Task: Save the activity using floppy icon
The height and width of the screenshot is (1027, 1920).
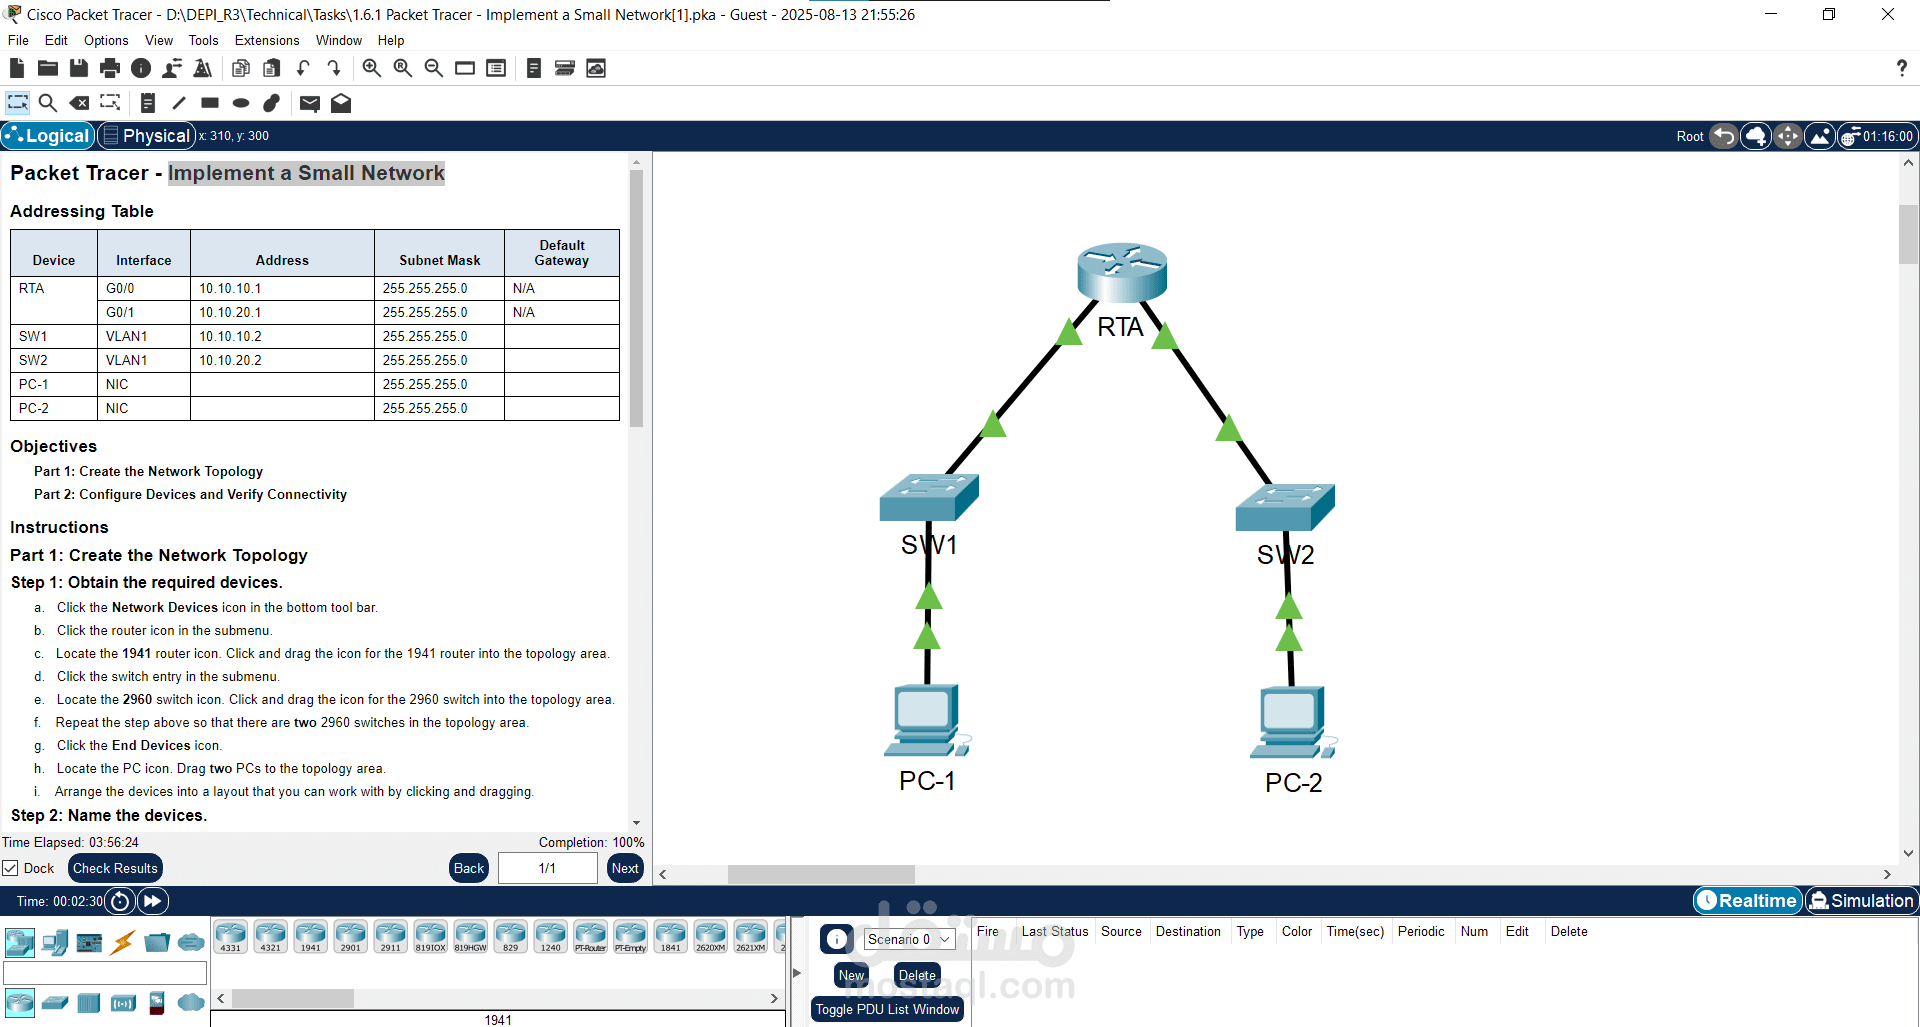Action: click(x=79, y=68)
